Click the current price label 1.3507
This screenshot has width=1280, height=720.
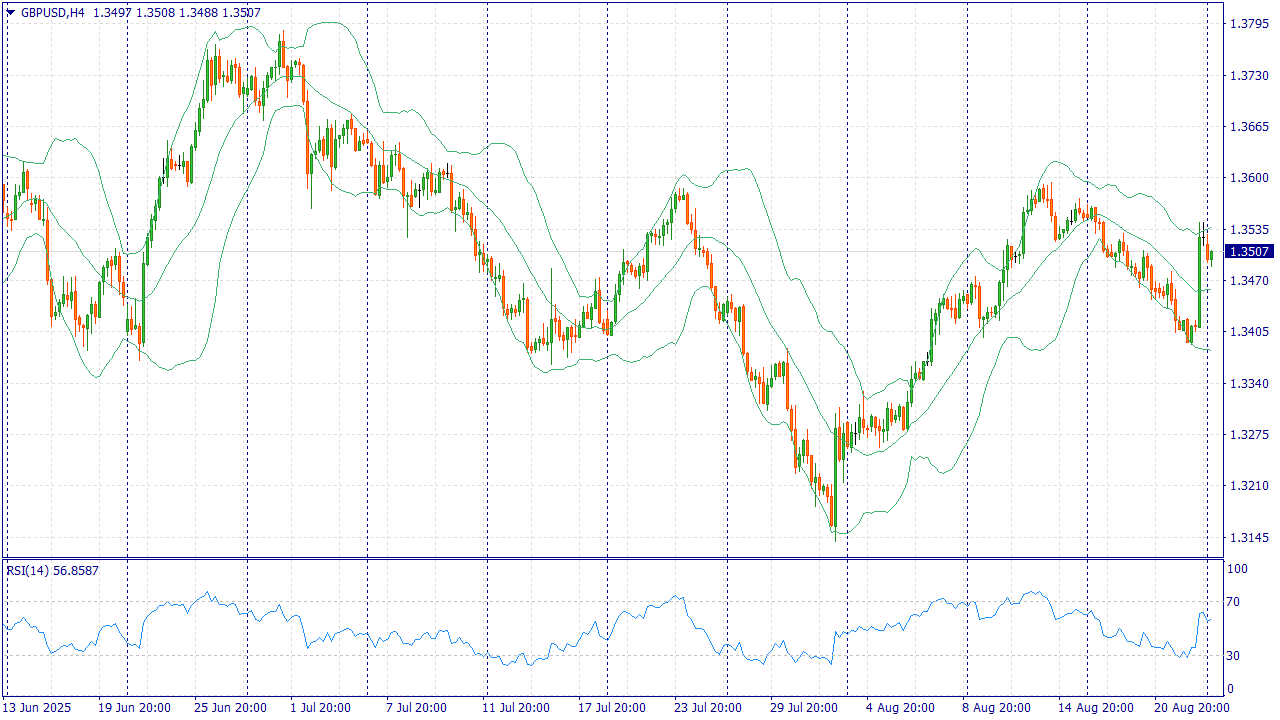(1251, 252)
